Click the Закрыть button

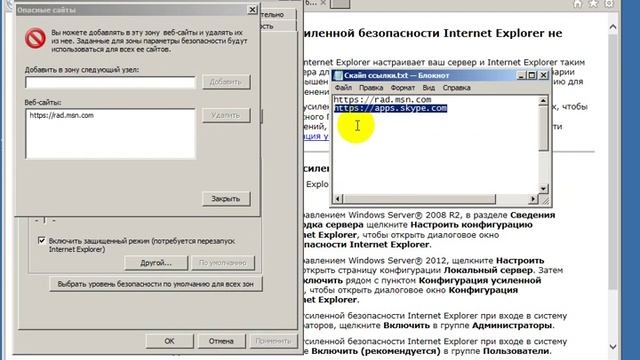pyautogui.click(x=226, y=199)
